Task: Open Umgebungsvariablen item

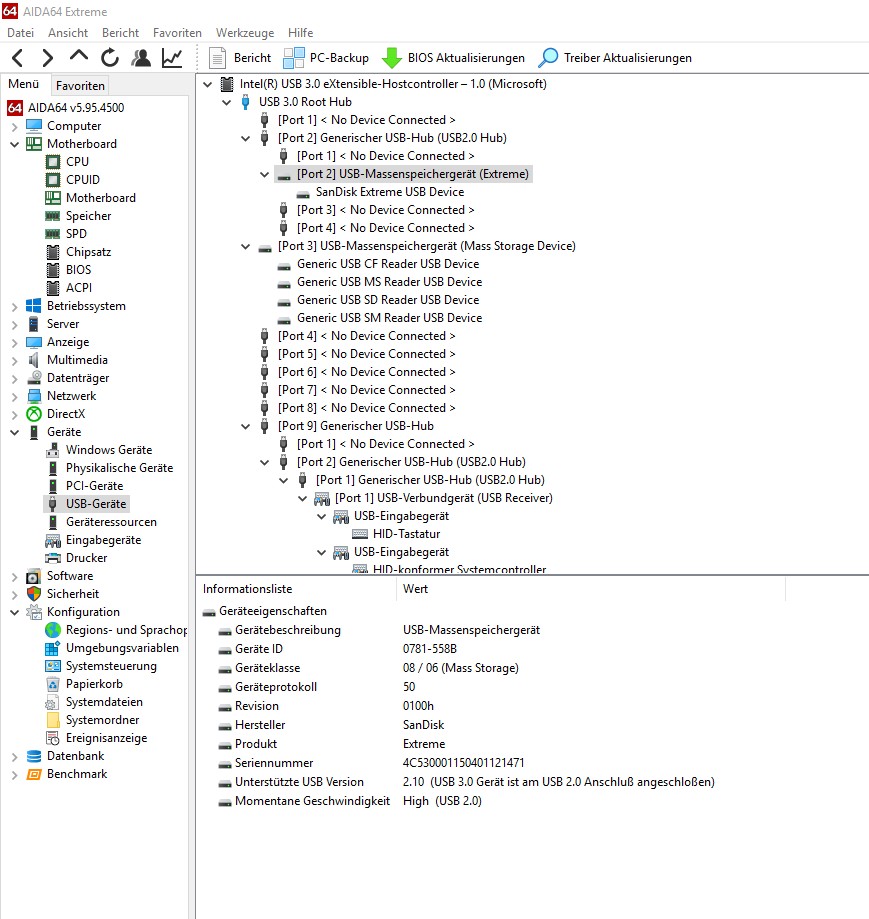Action: coord(122,648)
